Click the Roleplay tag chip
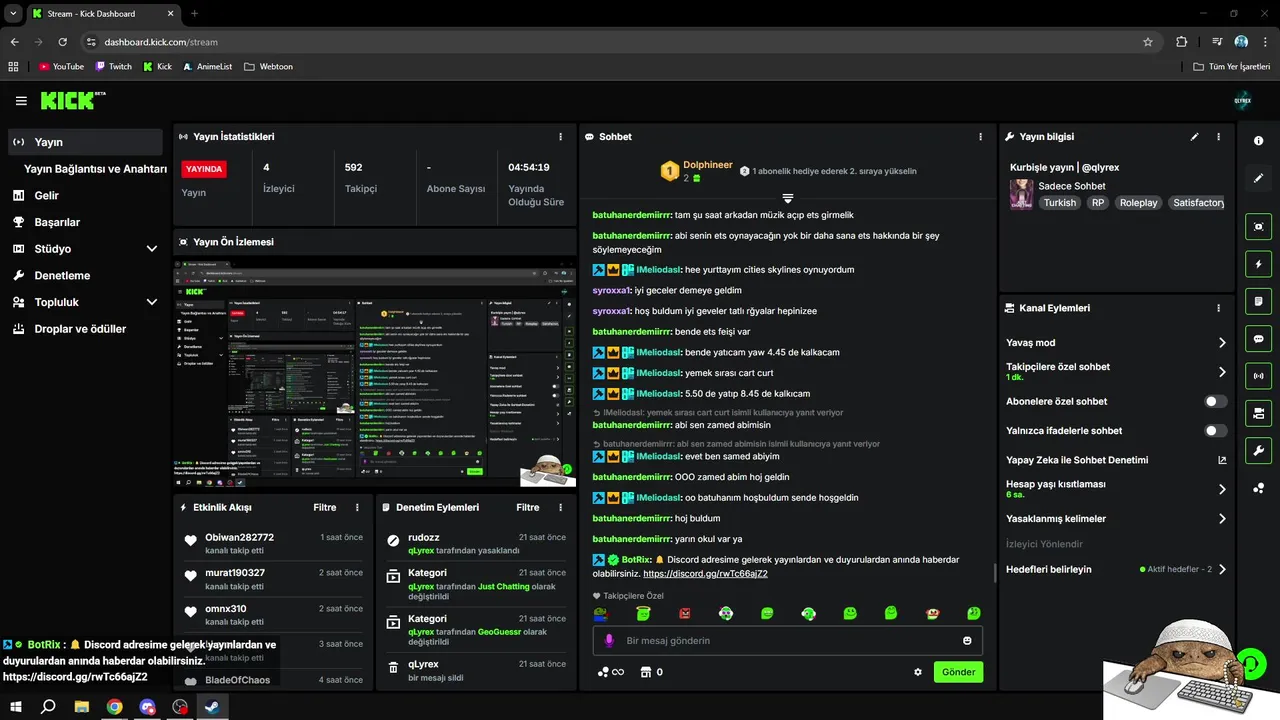The height and width of the screenshot is (720, 1280). (x=1138, y=203)
